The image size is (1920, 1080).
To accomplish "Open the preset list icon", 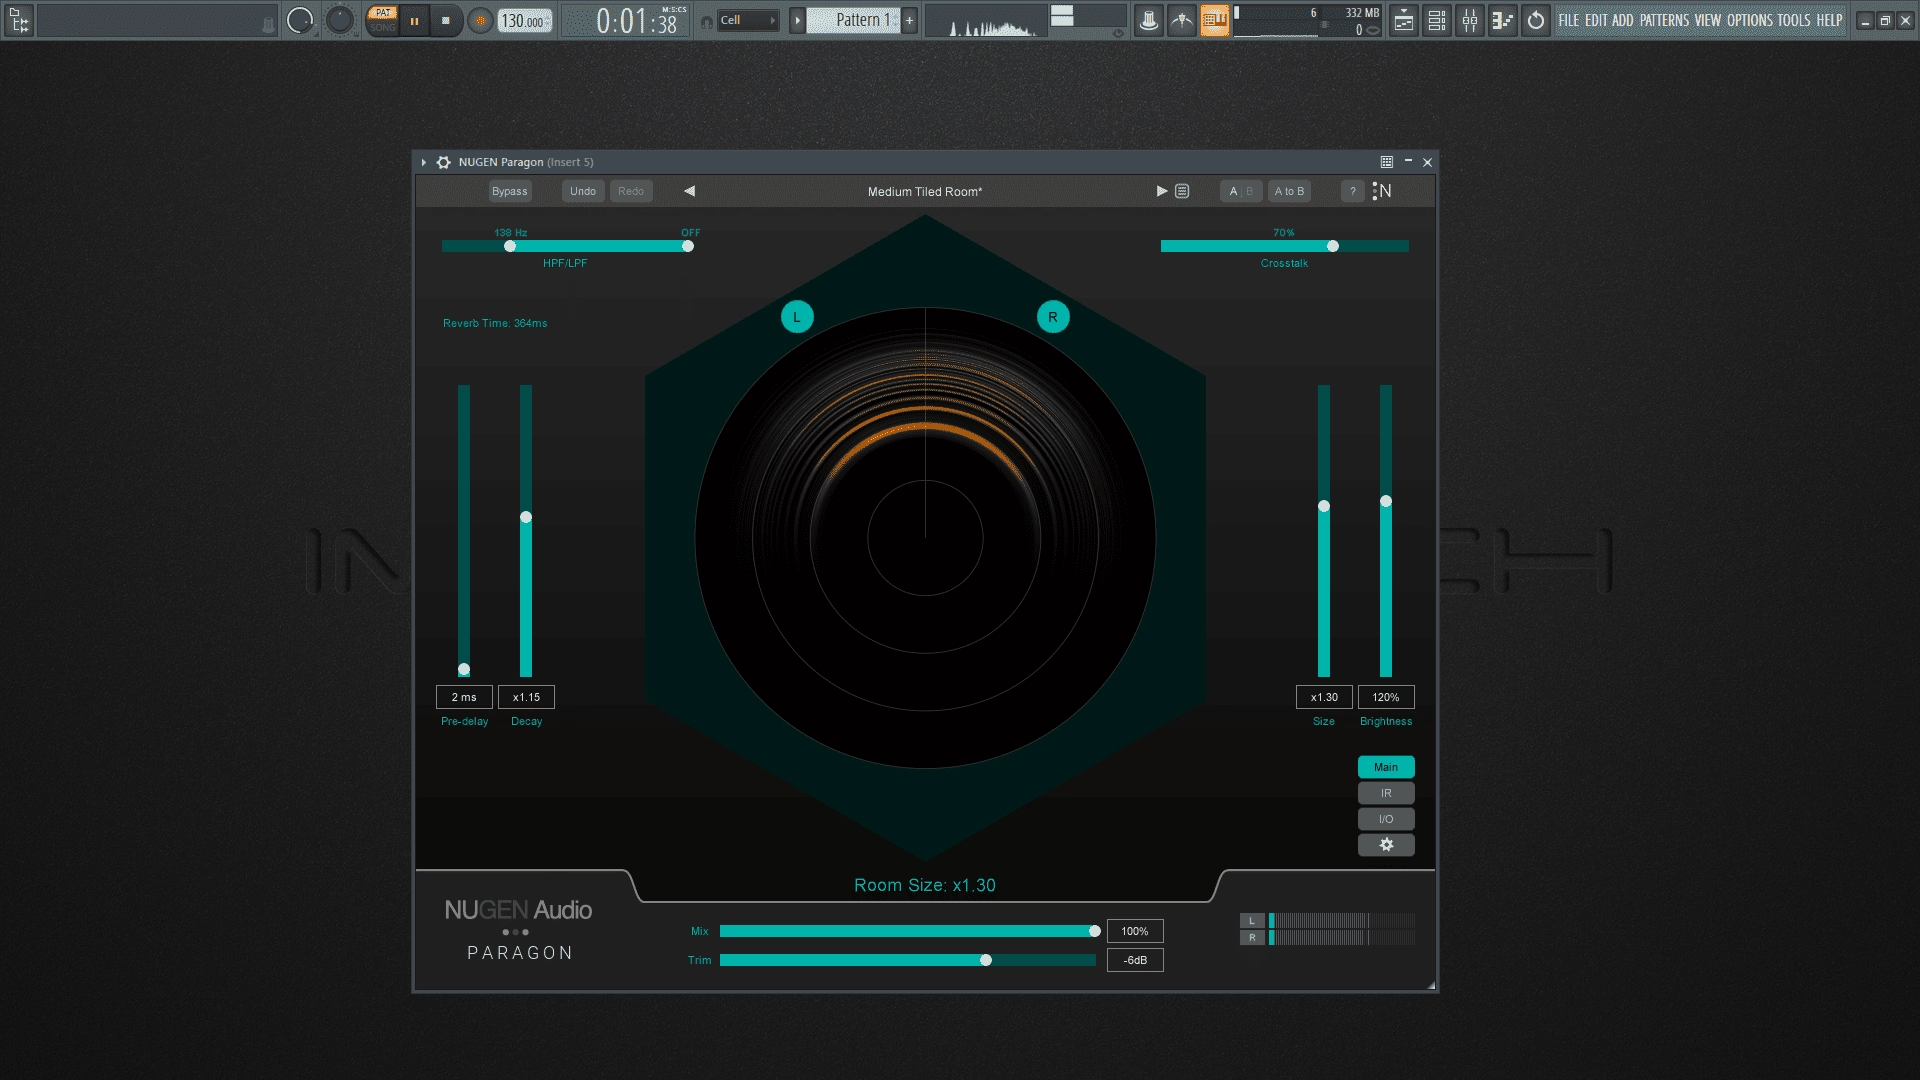I will pos(1182,191).
